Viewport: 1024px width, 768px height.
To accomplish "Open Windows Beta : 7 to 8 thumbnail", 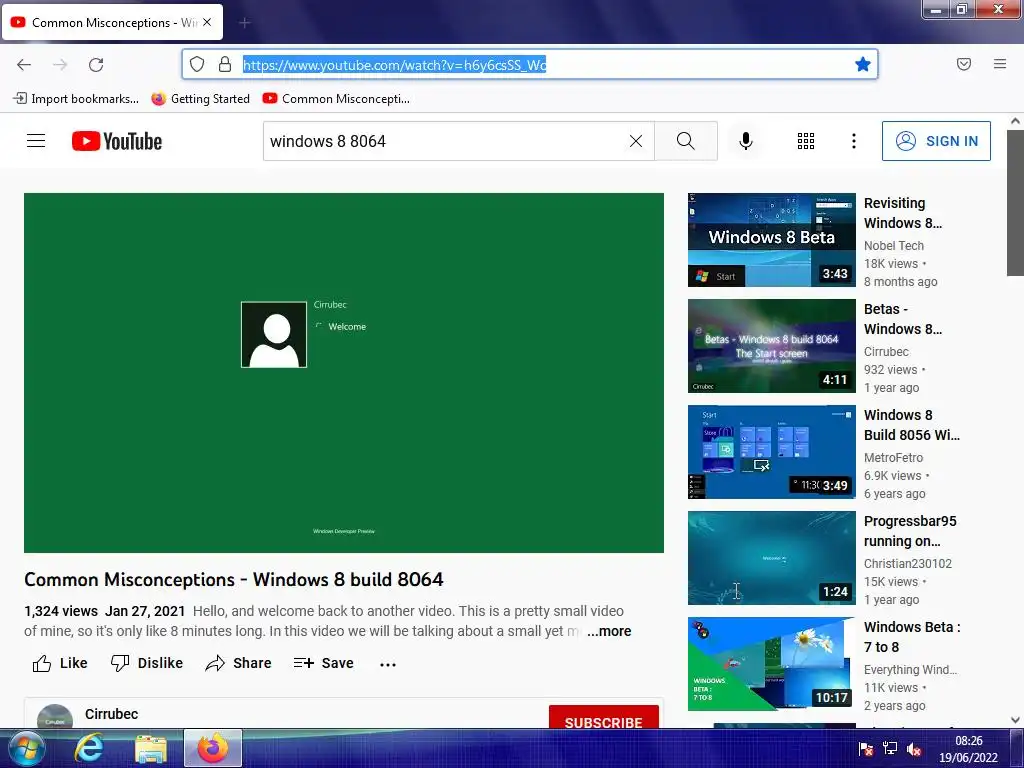I will [x=771, y=664].
